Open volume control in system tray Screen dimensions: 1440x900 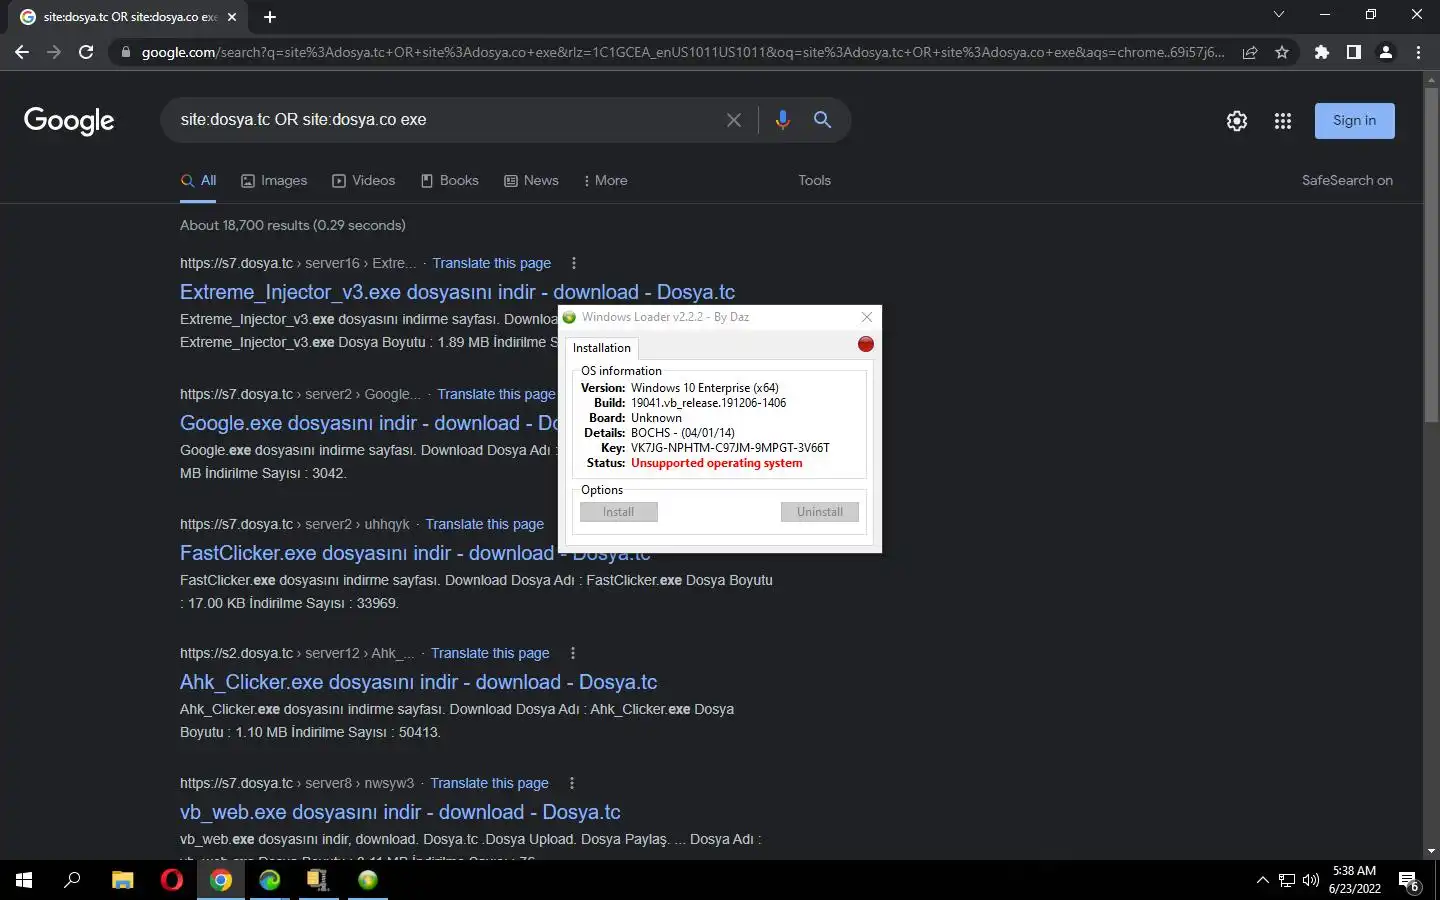tap(1311, 881)
